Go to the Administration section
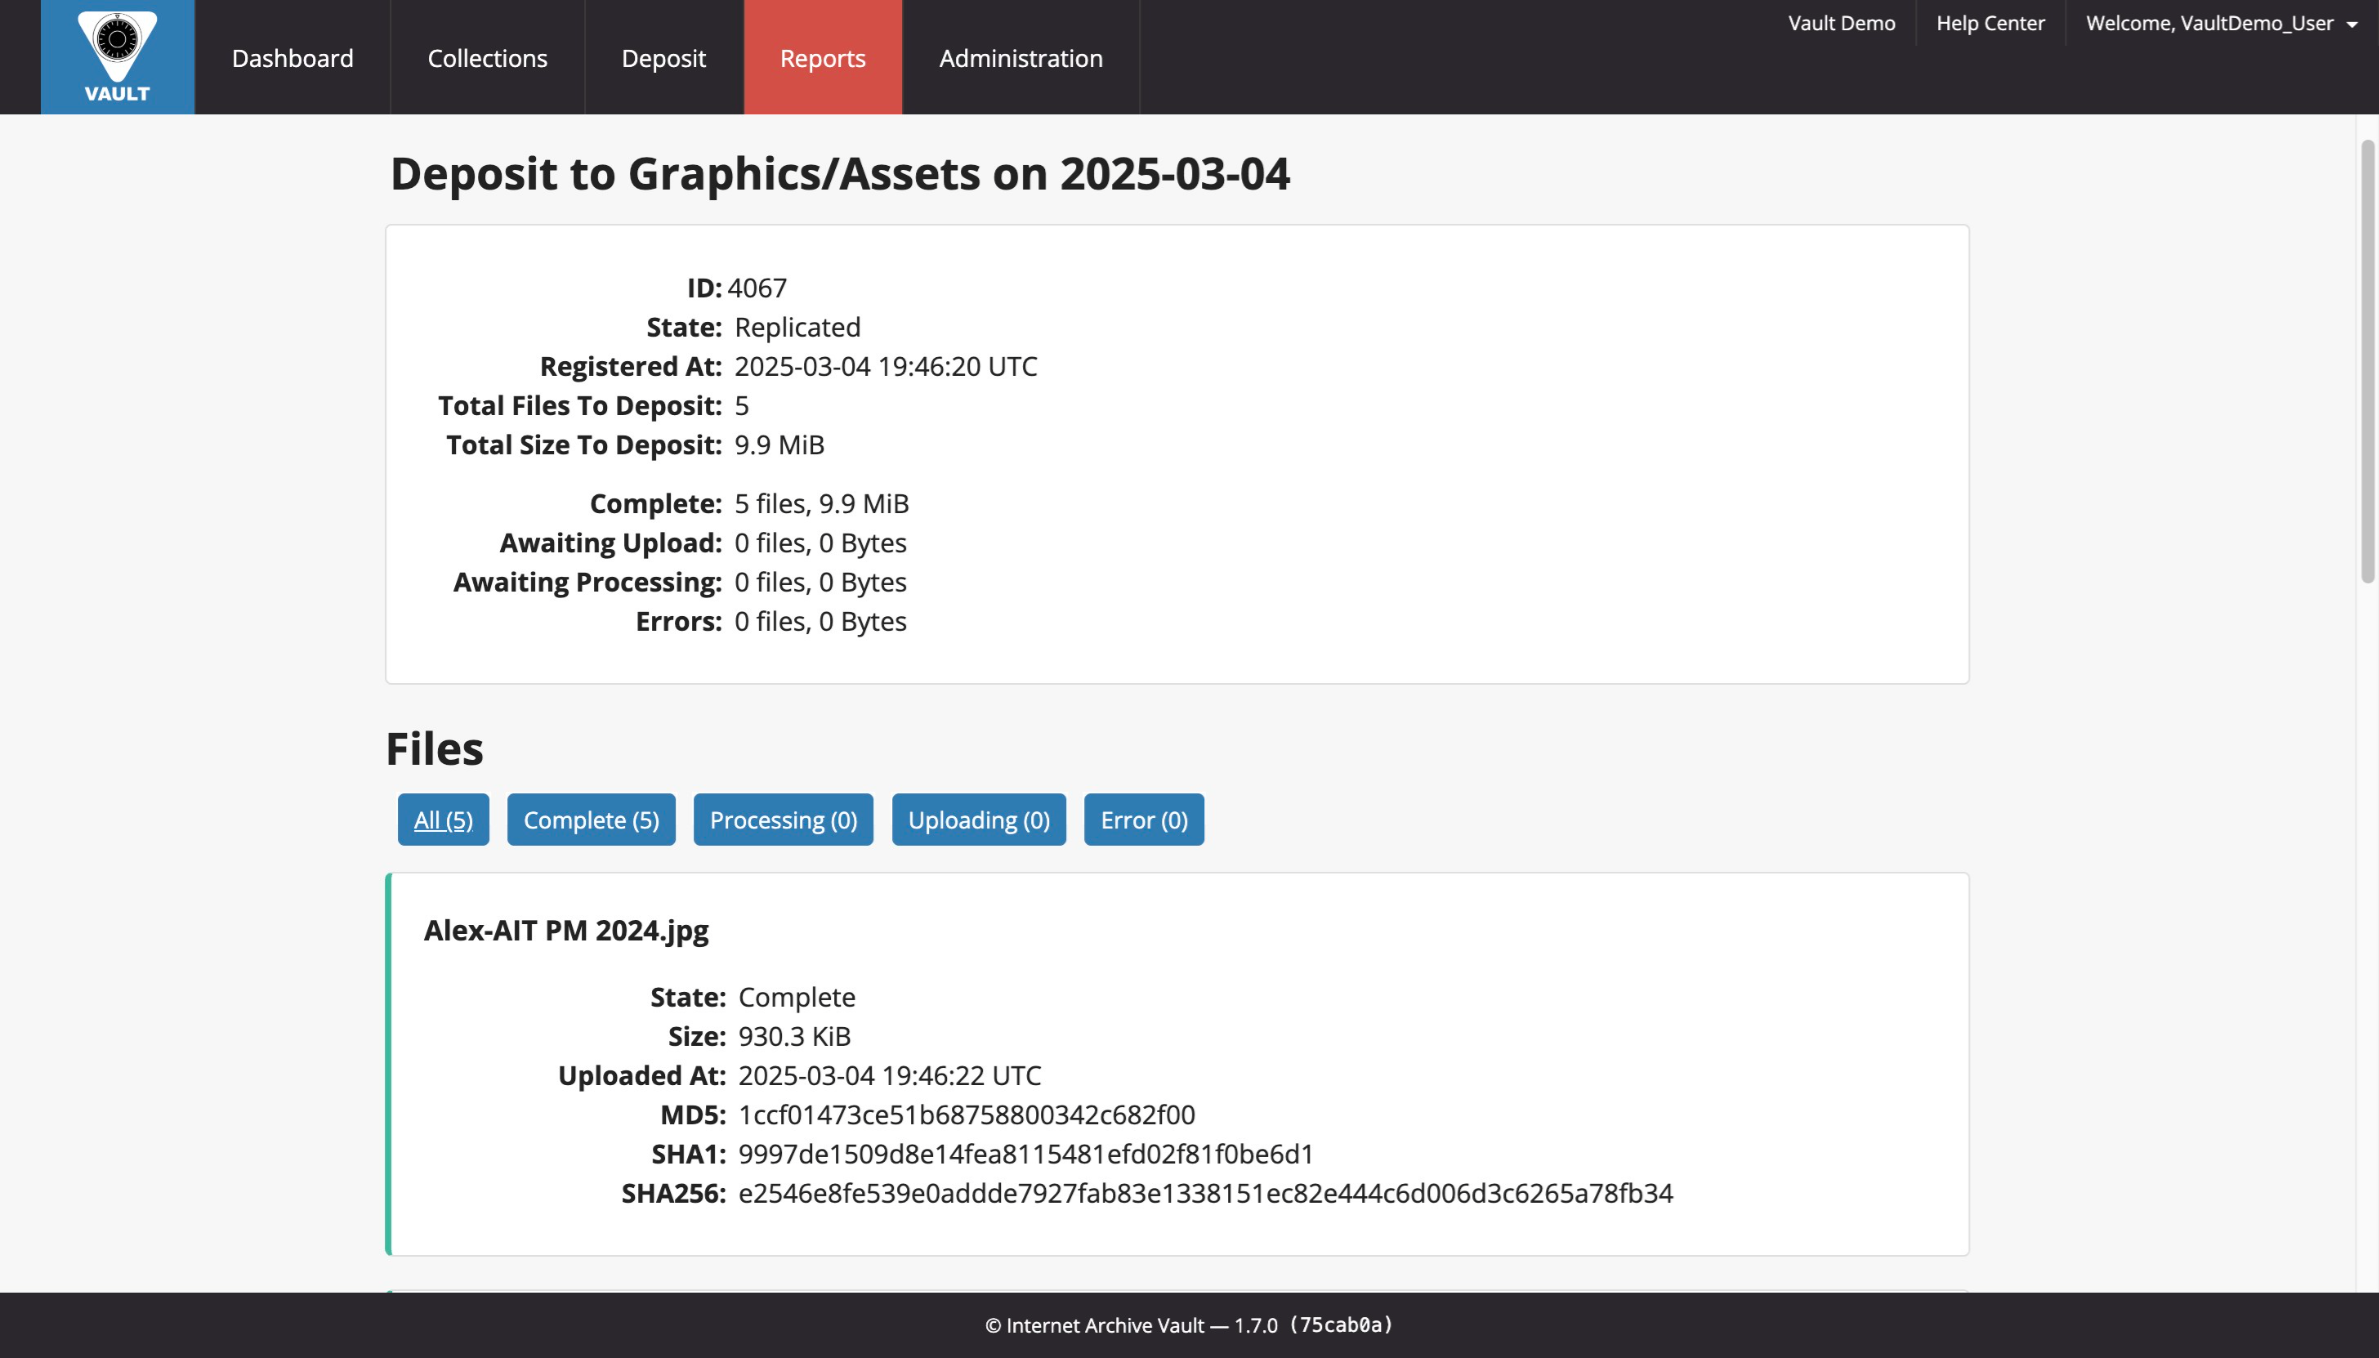 [1020, 57]
